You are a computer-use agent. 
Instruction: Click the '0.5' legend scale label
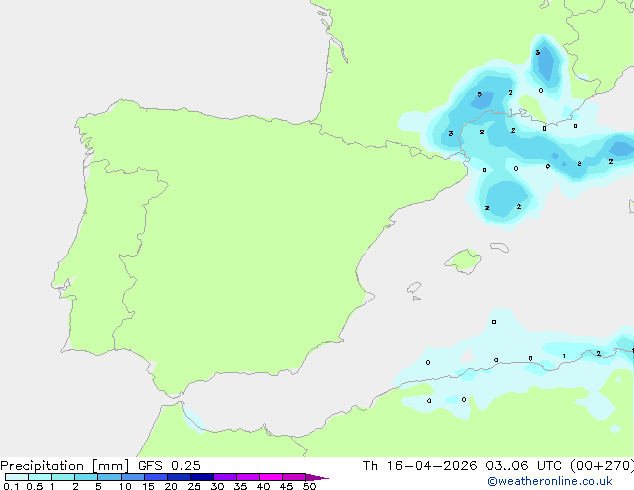[x=35, y=486]
